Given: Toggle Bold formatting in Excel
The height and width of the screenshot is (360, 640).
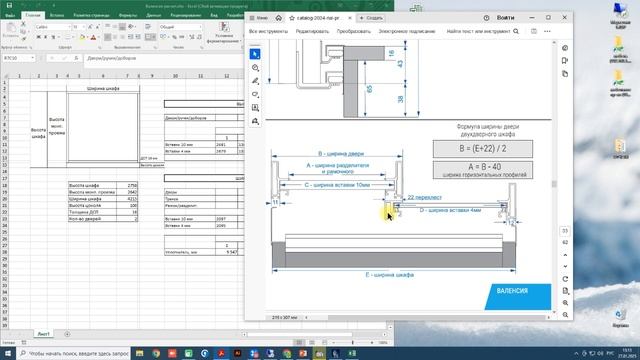Looking at the screenshot, I should point(38,38).
